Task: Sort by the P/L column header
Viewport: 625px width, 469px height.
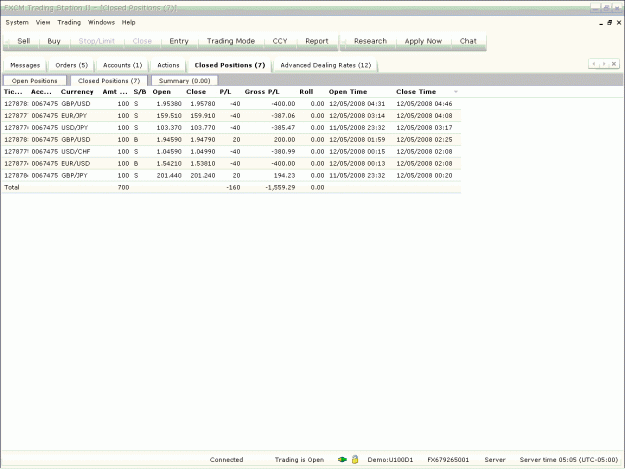Action: [226, 92]
